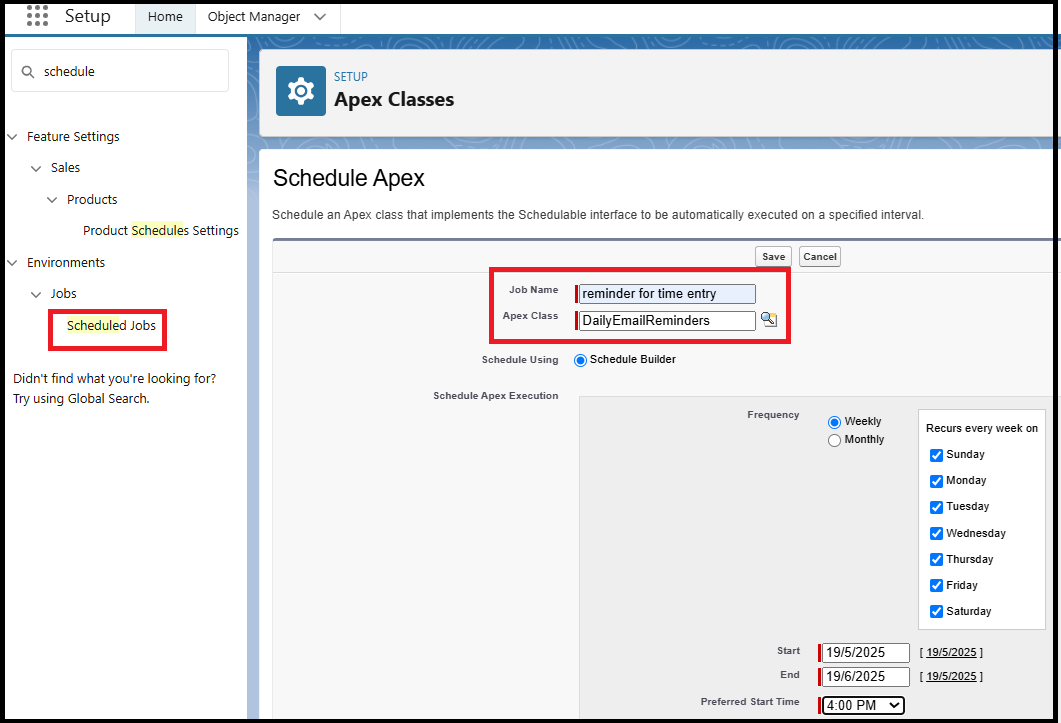The image size is (1061, 723).
Task: Select the Schedule Builder radio button
Action: pyautogui.click(x=580, y=360)
